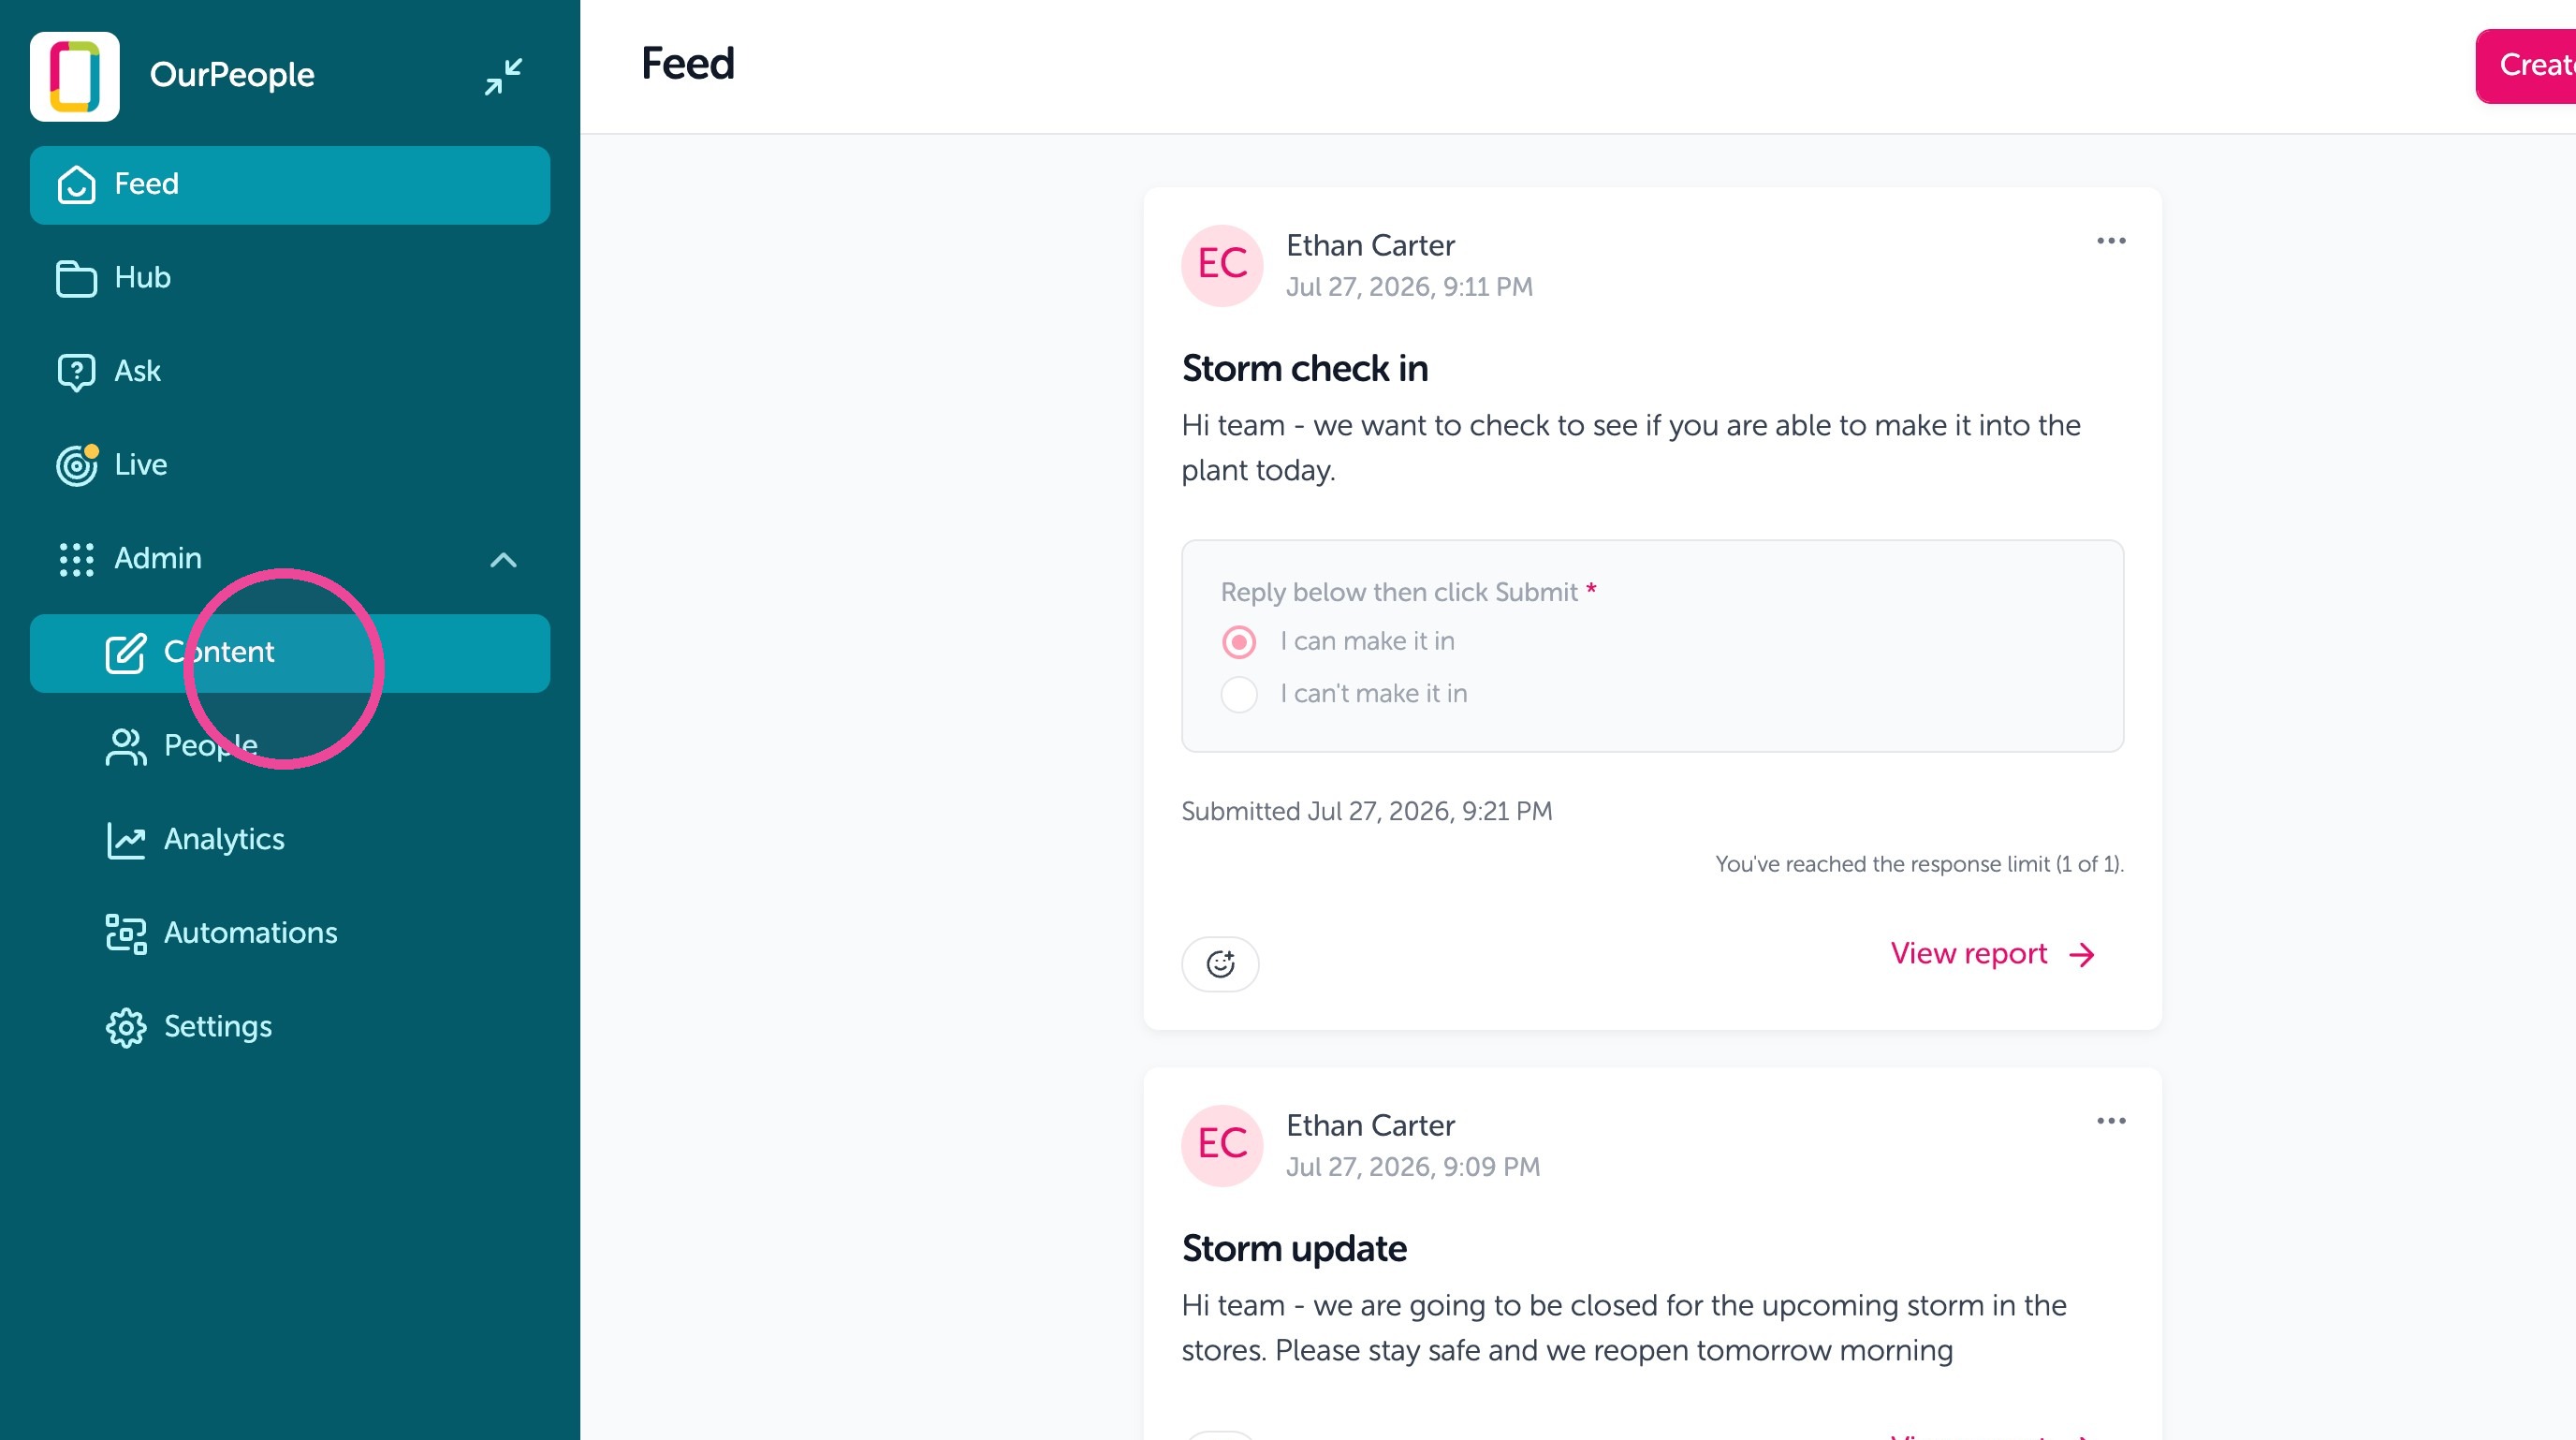Screen dimensions: 2576x1440
Task: Go to the Feed menu item
Action: tap(290, 185)
